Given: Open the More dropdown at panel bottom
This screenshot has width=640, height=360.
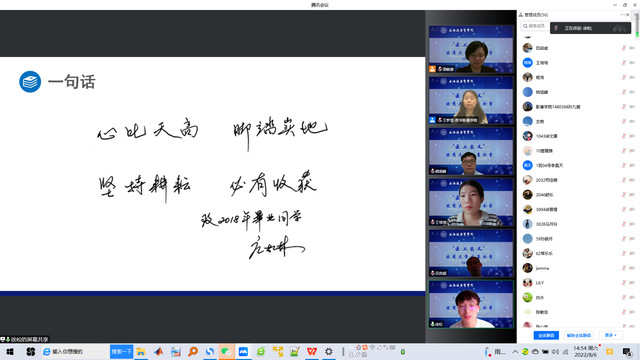Looking at the screenshot, I should (611, 335).
